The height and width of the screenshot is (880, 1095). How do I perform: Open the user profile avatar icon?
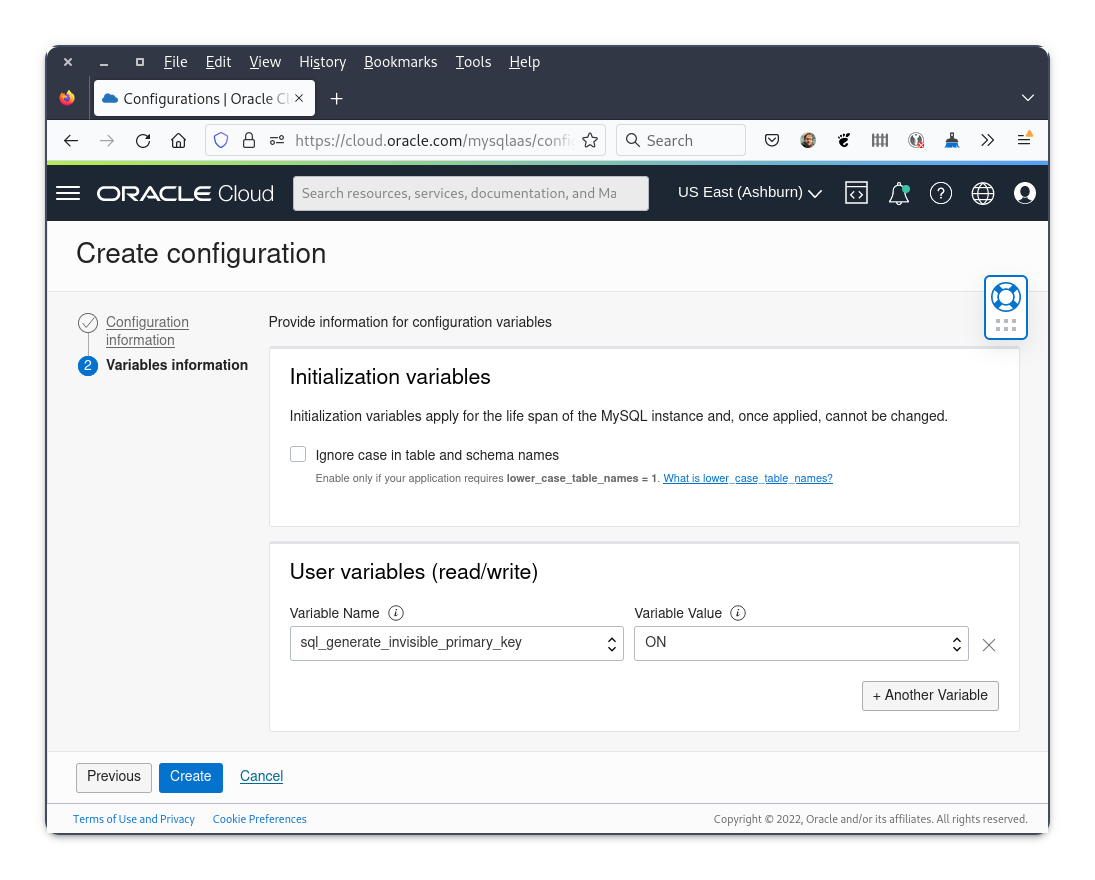(1025, 193)
